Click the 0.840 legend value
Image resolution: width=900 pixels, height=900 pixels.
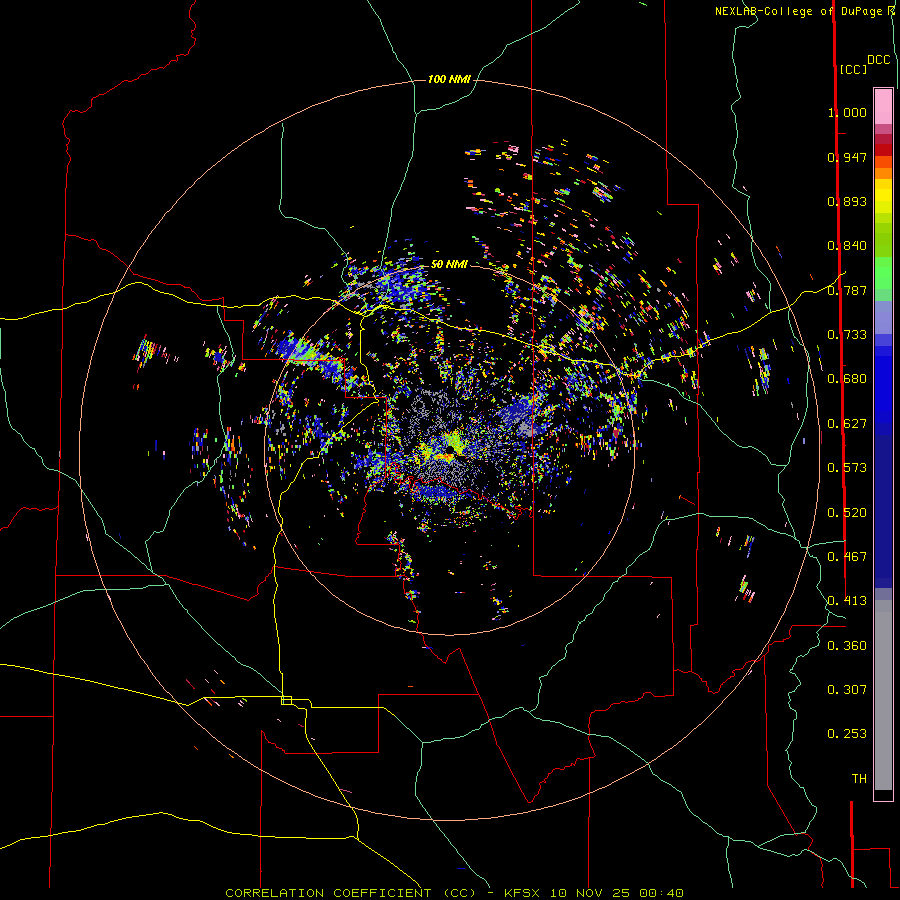click(x=847, y=246)
